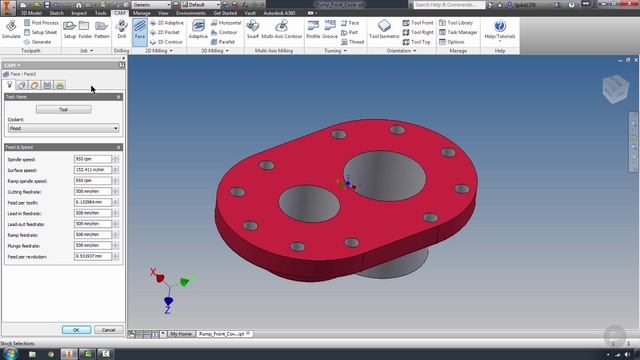Run the Post Process command
Screen dimensions: 640x360
pyautogui.click(x=41, y=23)
